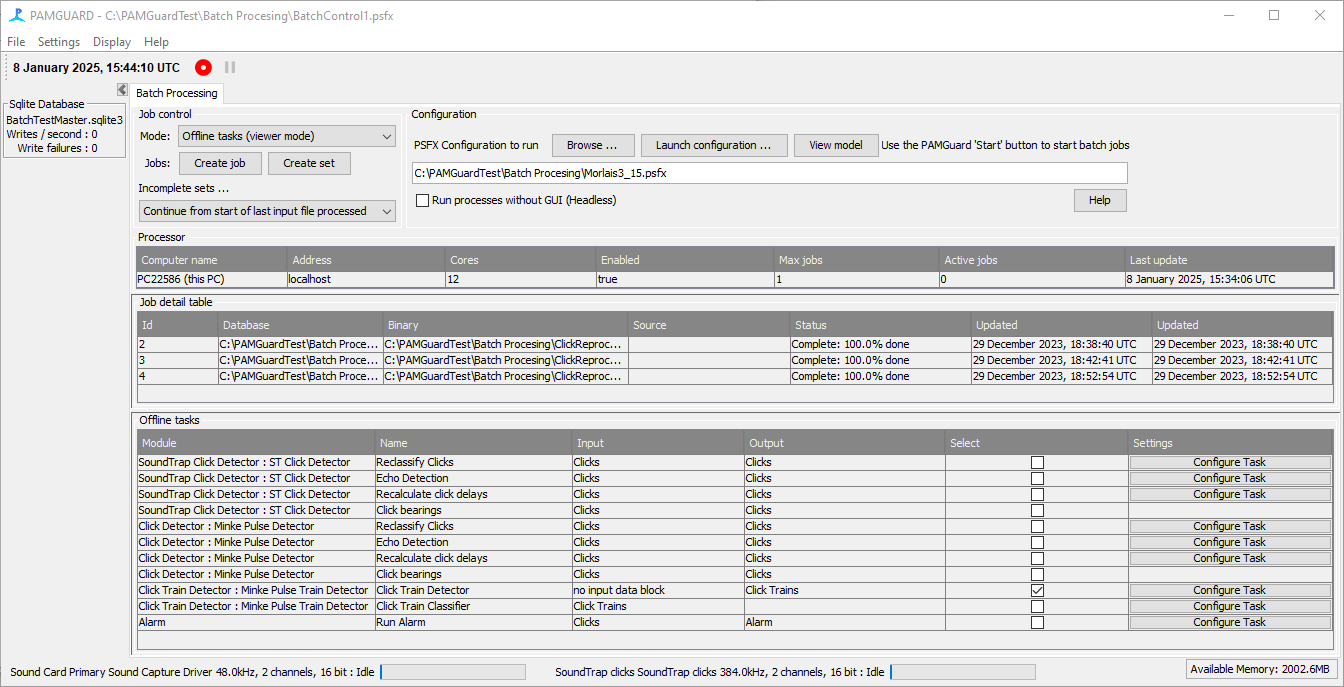Untick the Click Train Detector task checkbox

pyautogui.click(x=1037, y=590)
